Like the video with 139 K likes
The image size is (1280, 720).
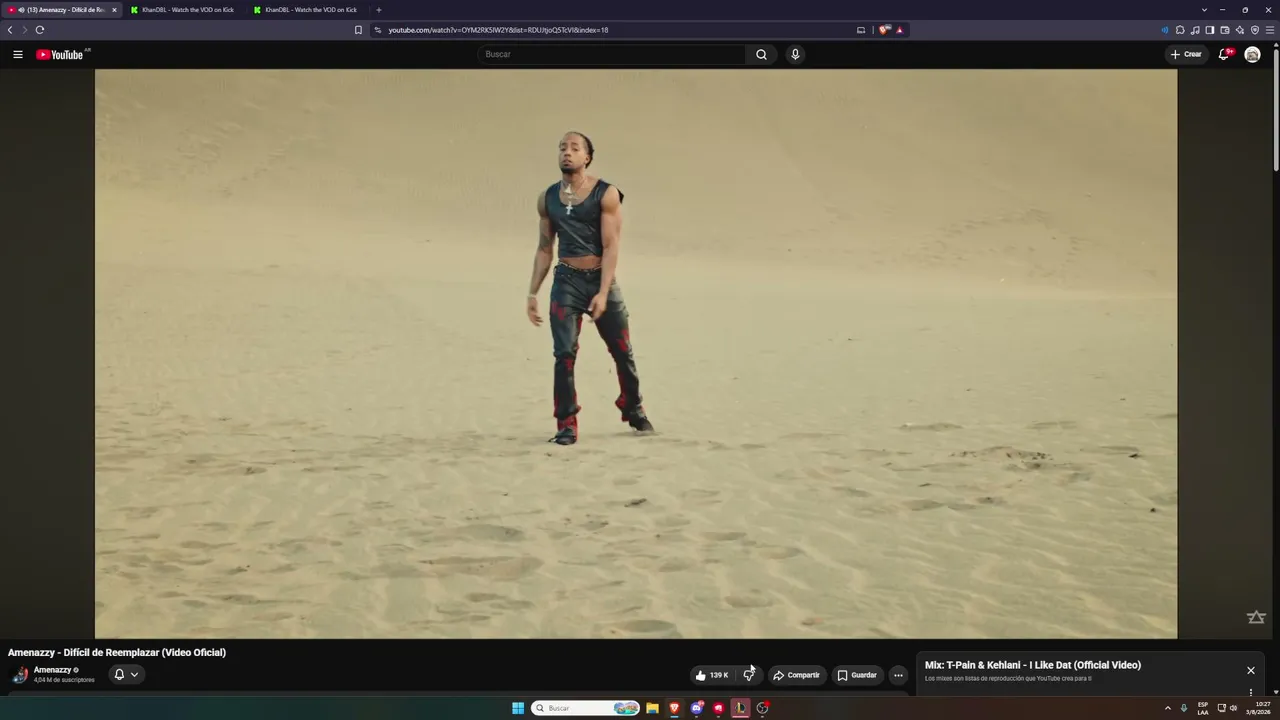coord(712,675)
